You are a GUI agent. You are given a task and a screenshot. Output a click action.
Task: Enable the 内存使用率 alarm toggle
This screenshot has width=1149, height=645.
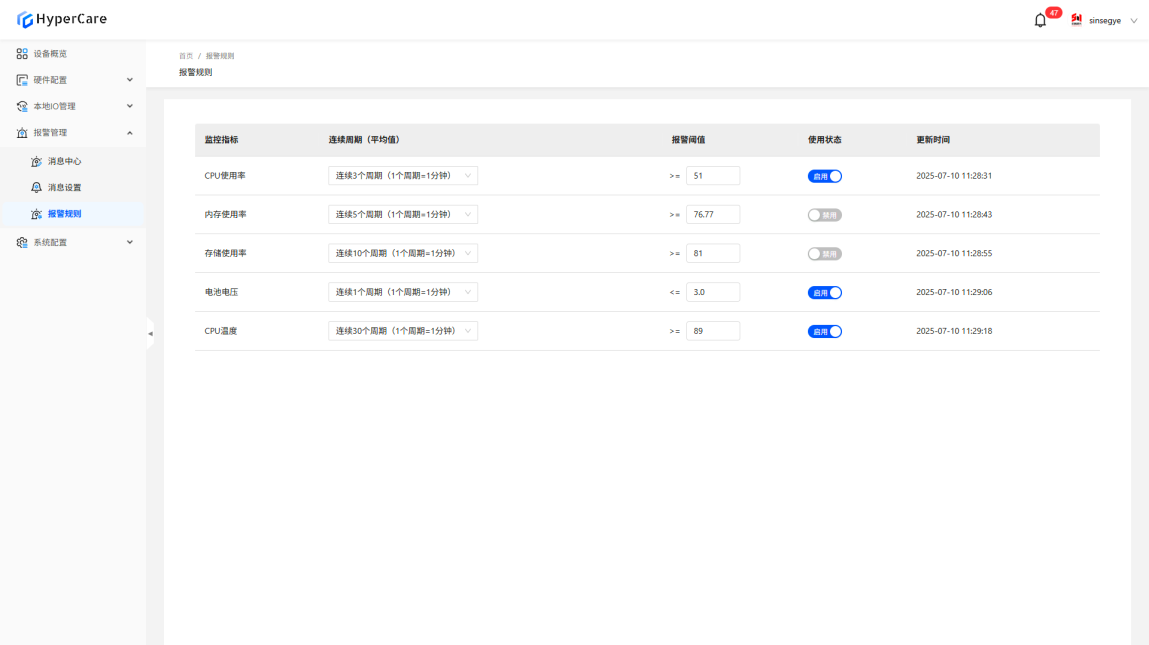[x=824, y=215]
